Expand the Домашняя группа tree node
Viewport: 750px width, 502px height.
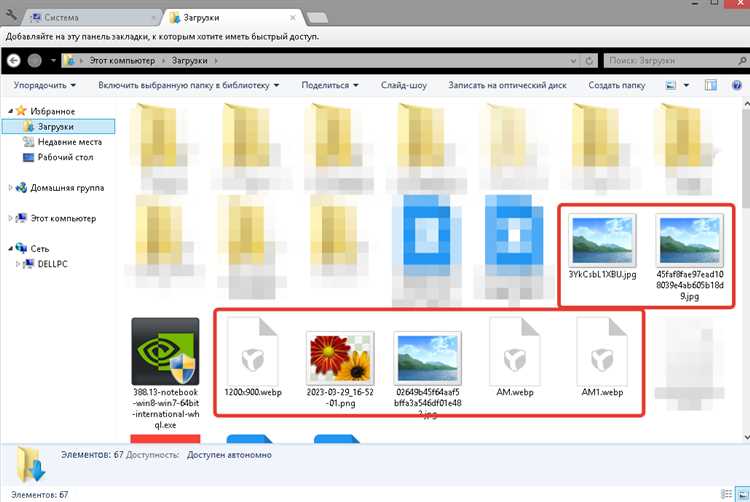11,188
